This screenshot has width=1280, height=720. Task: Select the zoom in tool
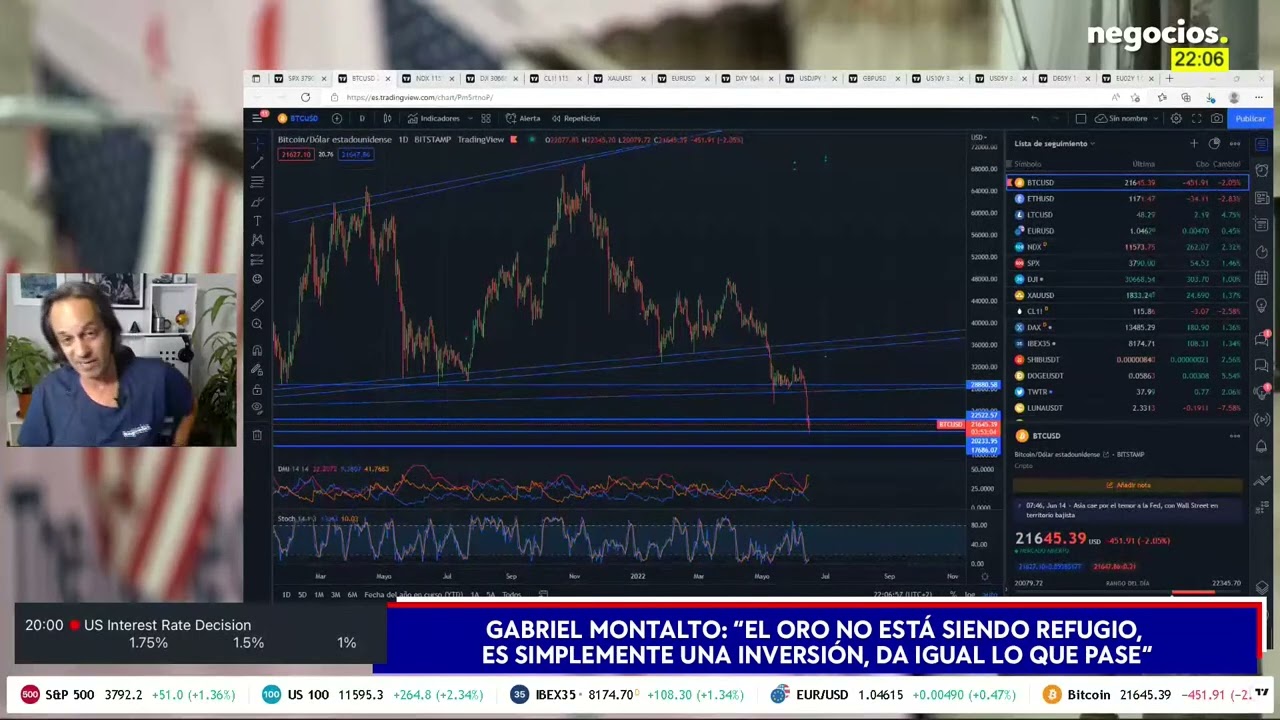(257, 324)
